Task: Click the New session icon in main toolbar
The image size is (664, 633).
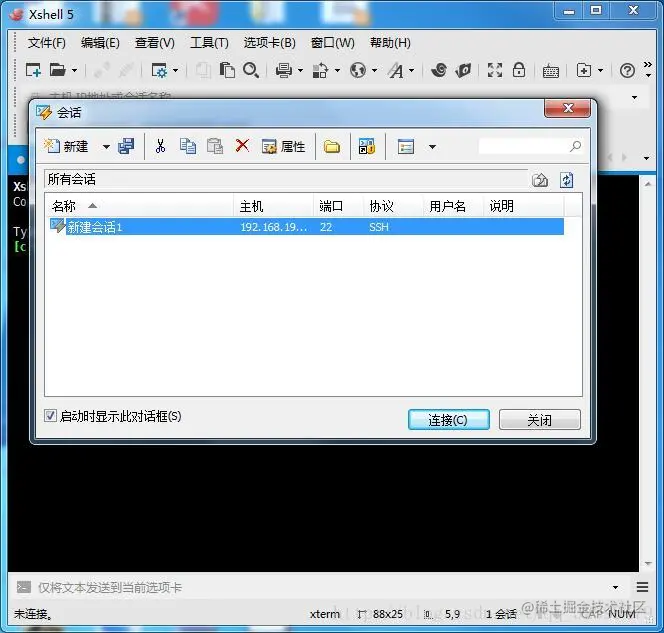Action: [33, 70]
